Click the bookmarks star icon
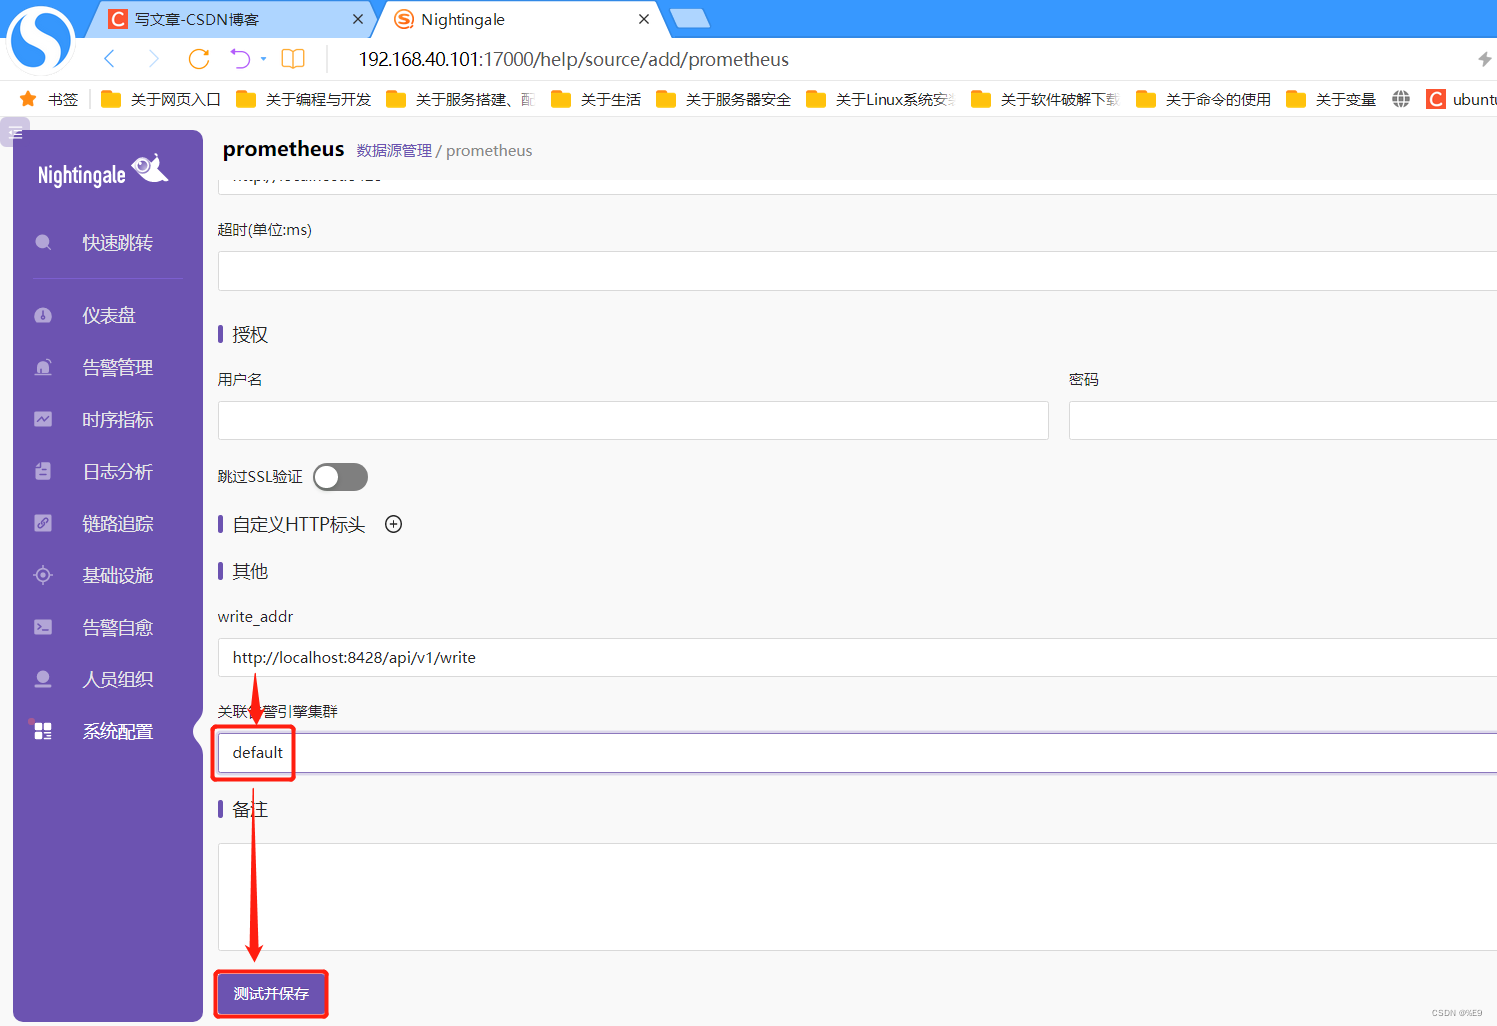 (x=28, y=99)
